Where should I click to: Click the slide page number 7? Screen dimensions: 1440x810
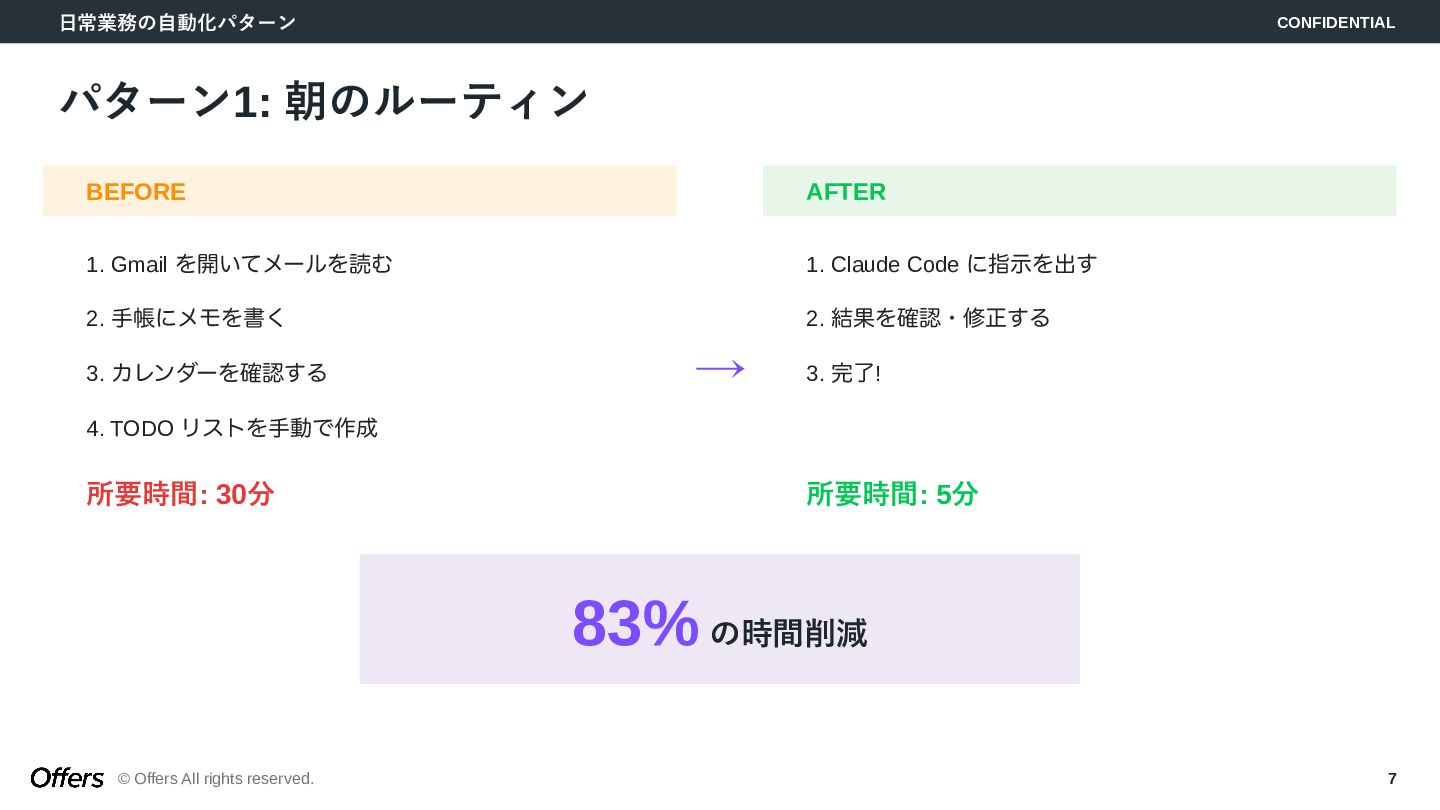click(x=1392, y=779)
